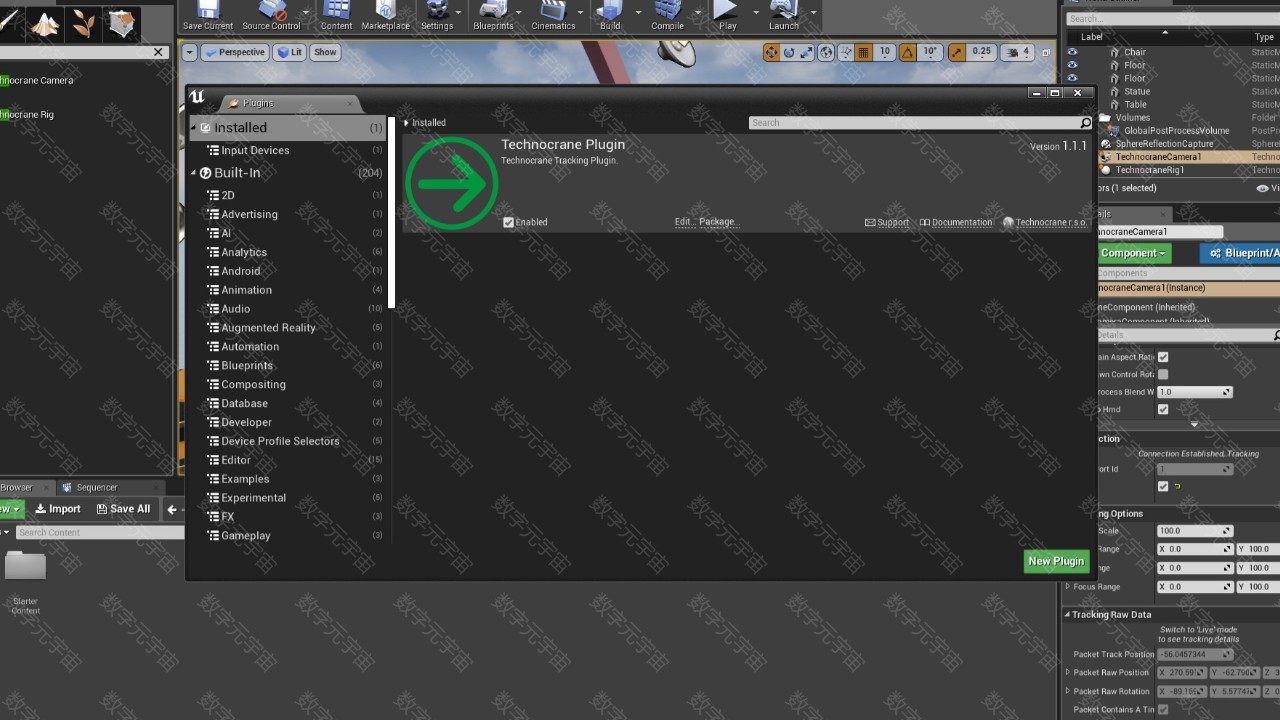The image size is (1280, 720).
Task: Clear the filter with the X button
Action: tap(158, 52)
